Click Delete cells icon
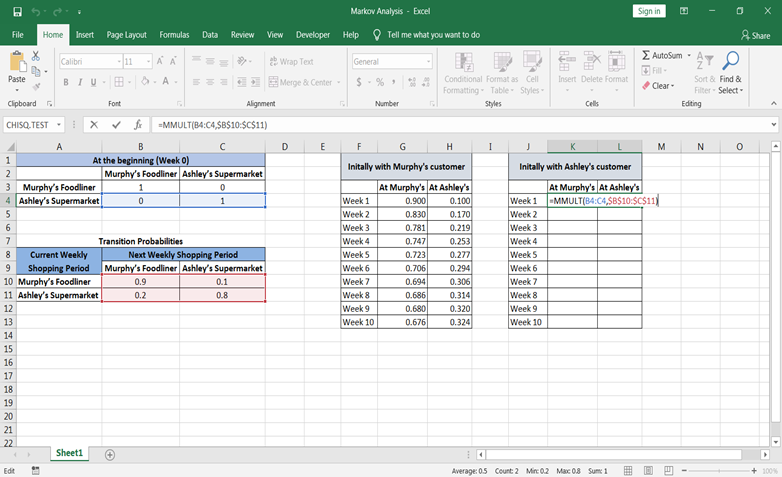 592,61
